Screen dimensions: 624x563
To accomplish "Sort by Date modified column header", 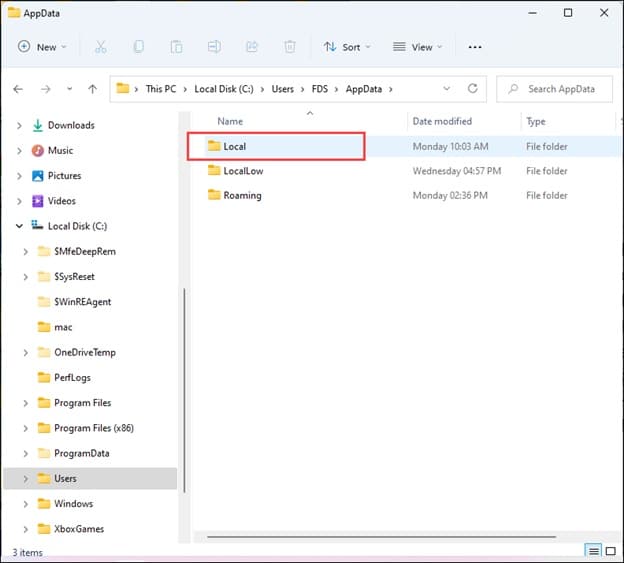I will [442, 121].
